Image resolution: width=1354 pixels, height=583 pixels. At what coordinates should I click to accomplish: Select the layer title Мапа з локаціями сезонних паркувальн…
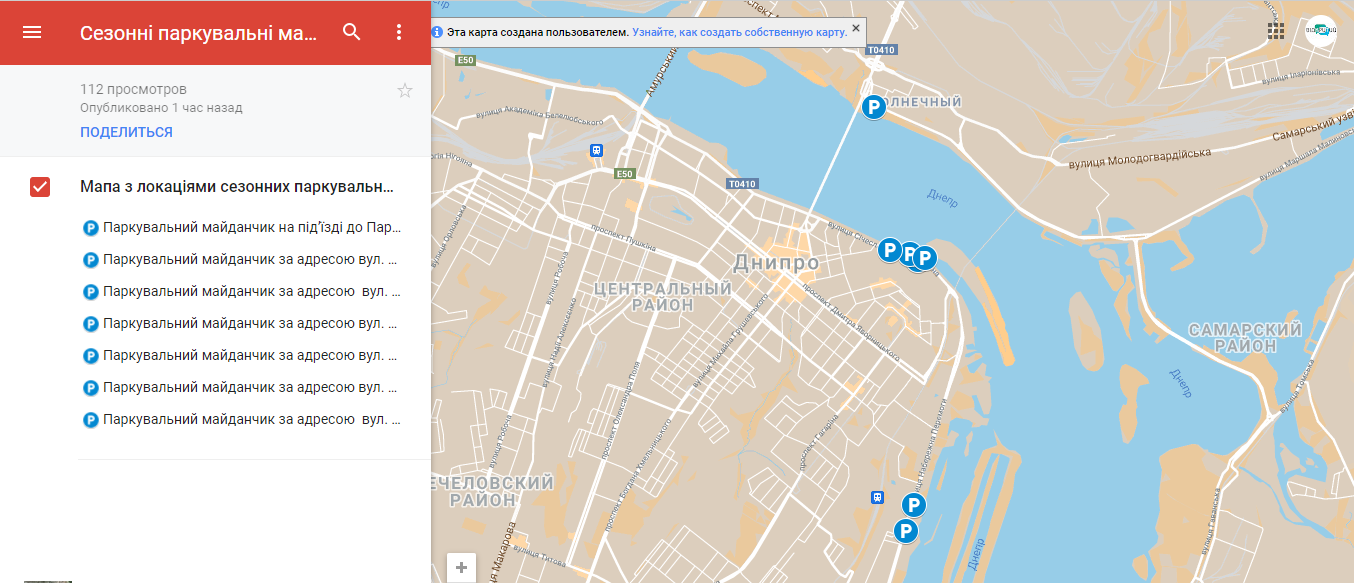[236, 187]
